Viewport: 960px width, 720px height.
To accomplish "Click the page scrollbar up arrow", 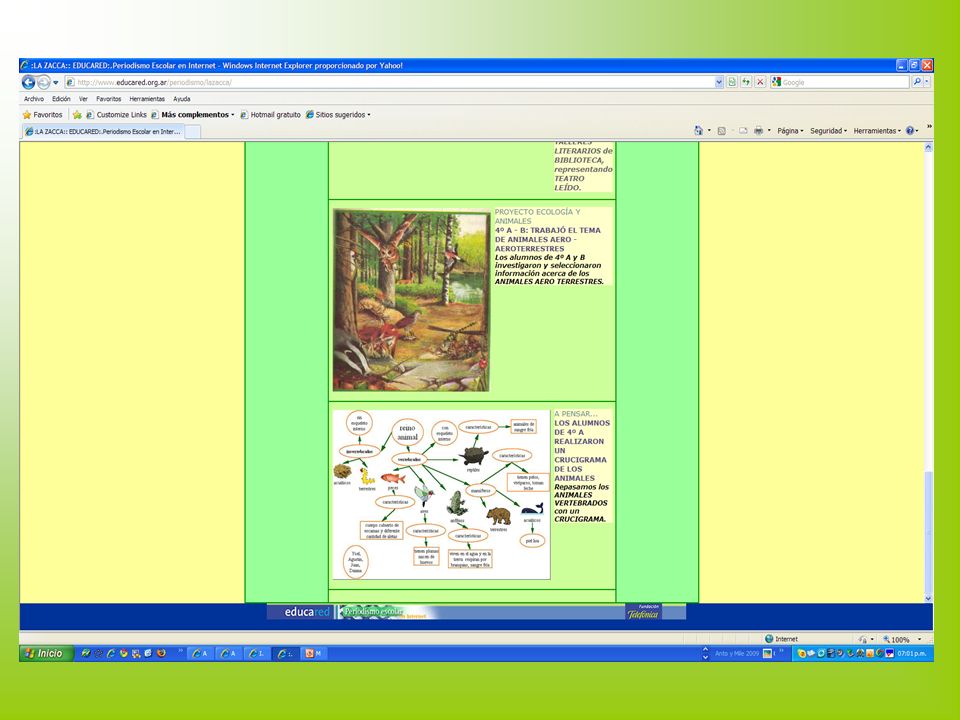I will [x=928, y=147].
